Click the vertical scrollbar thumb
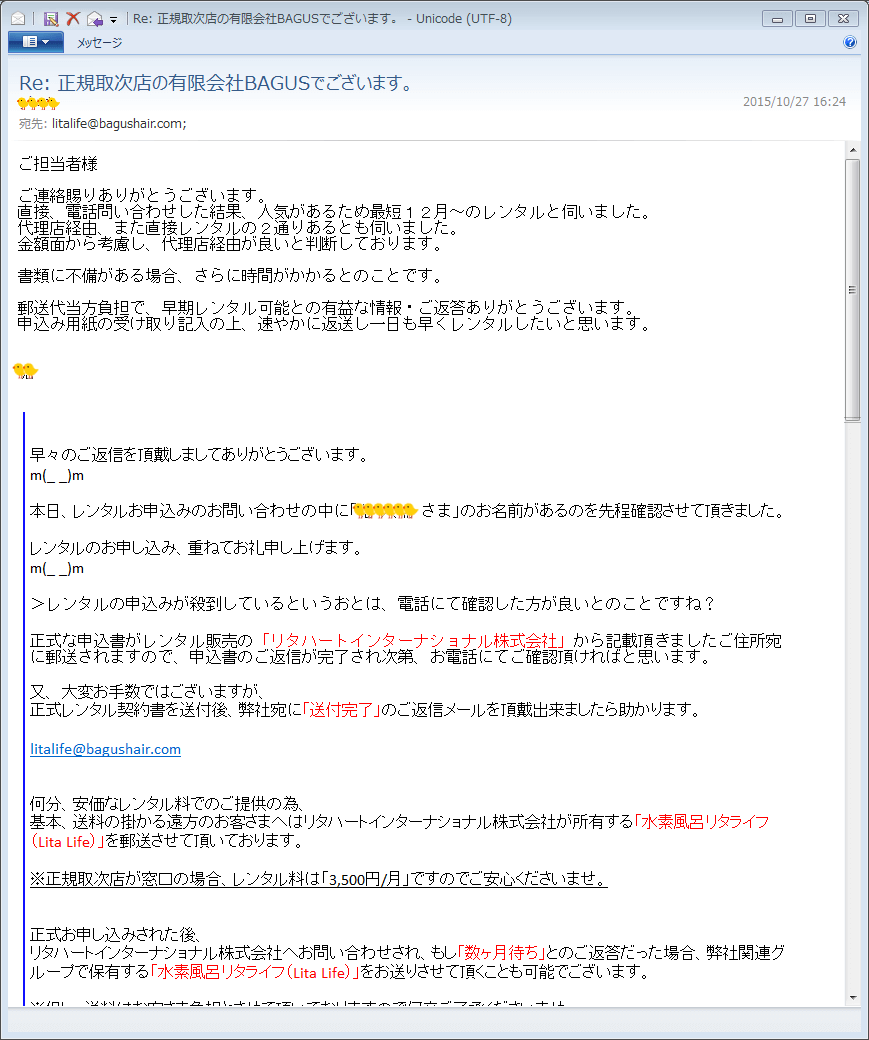This screenshot has height=1040, width=869. (x=852, y=290)
